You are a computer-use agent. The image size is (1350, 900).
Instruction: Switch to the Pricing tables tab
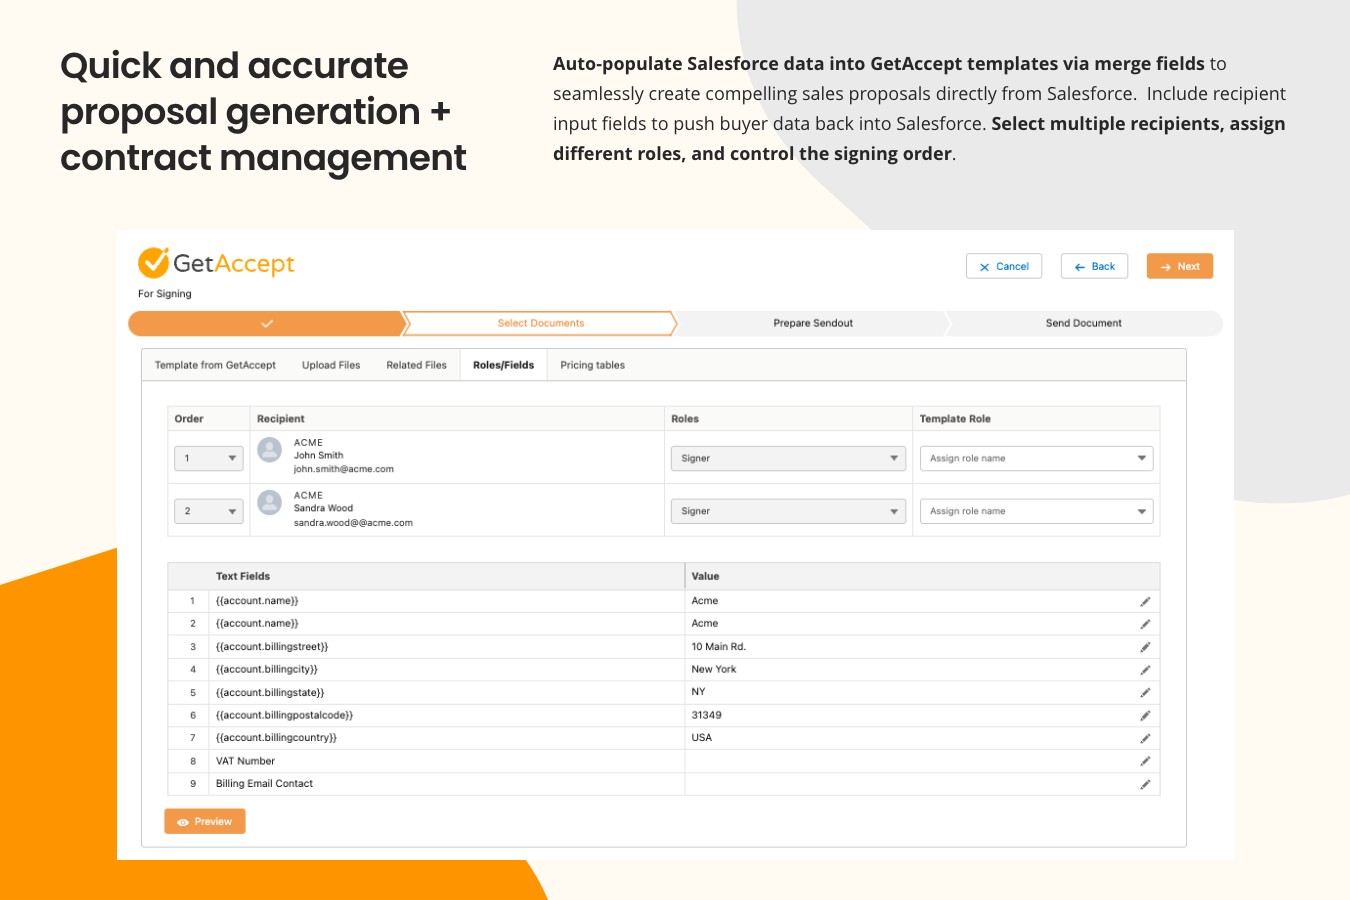592,365
